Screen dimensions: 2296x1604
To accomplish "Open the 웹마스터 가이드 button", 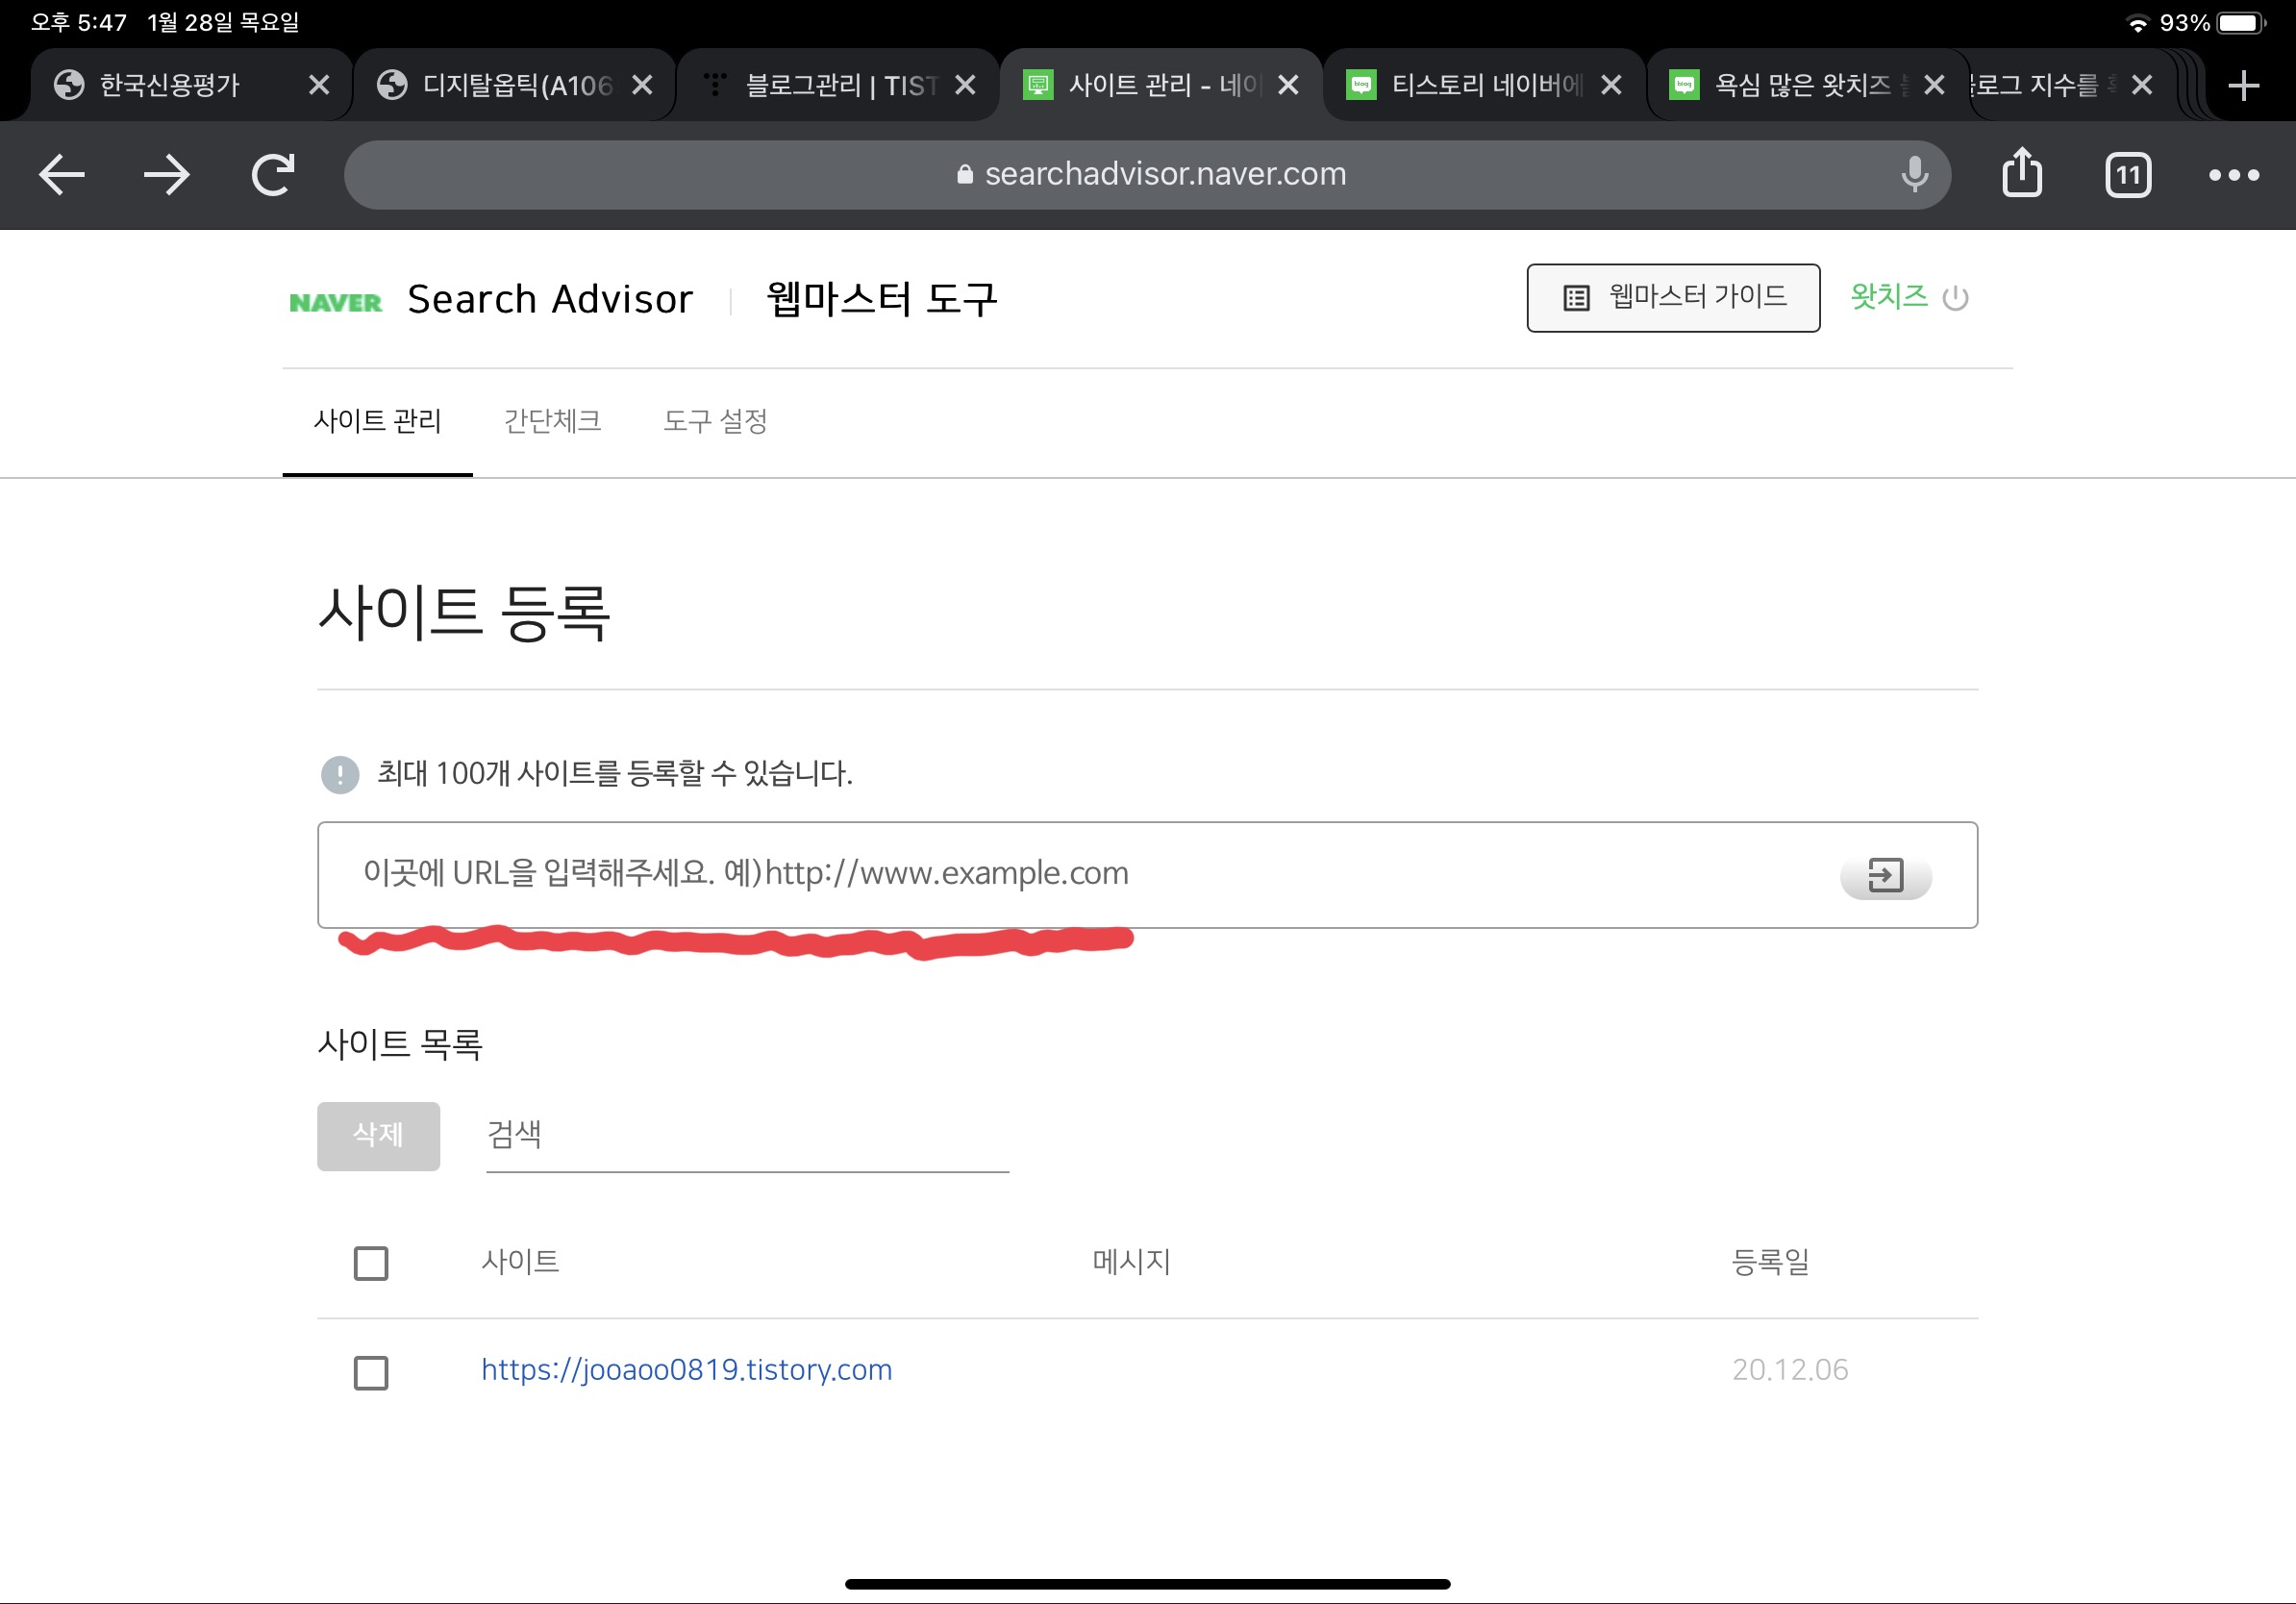I will (x=1672, y=297).
